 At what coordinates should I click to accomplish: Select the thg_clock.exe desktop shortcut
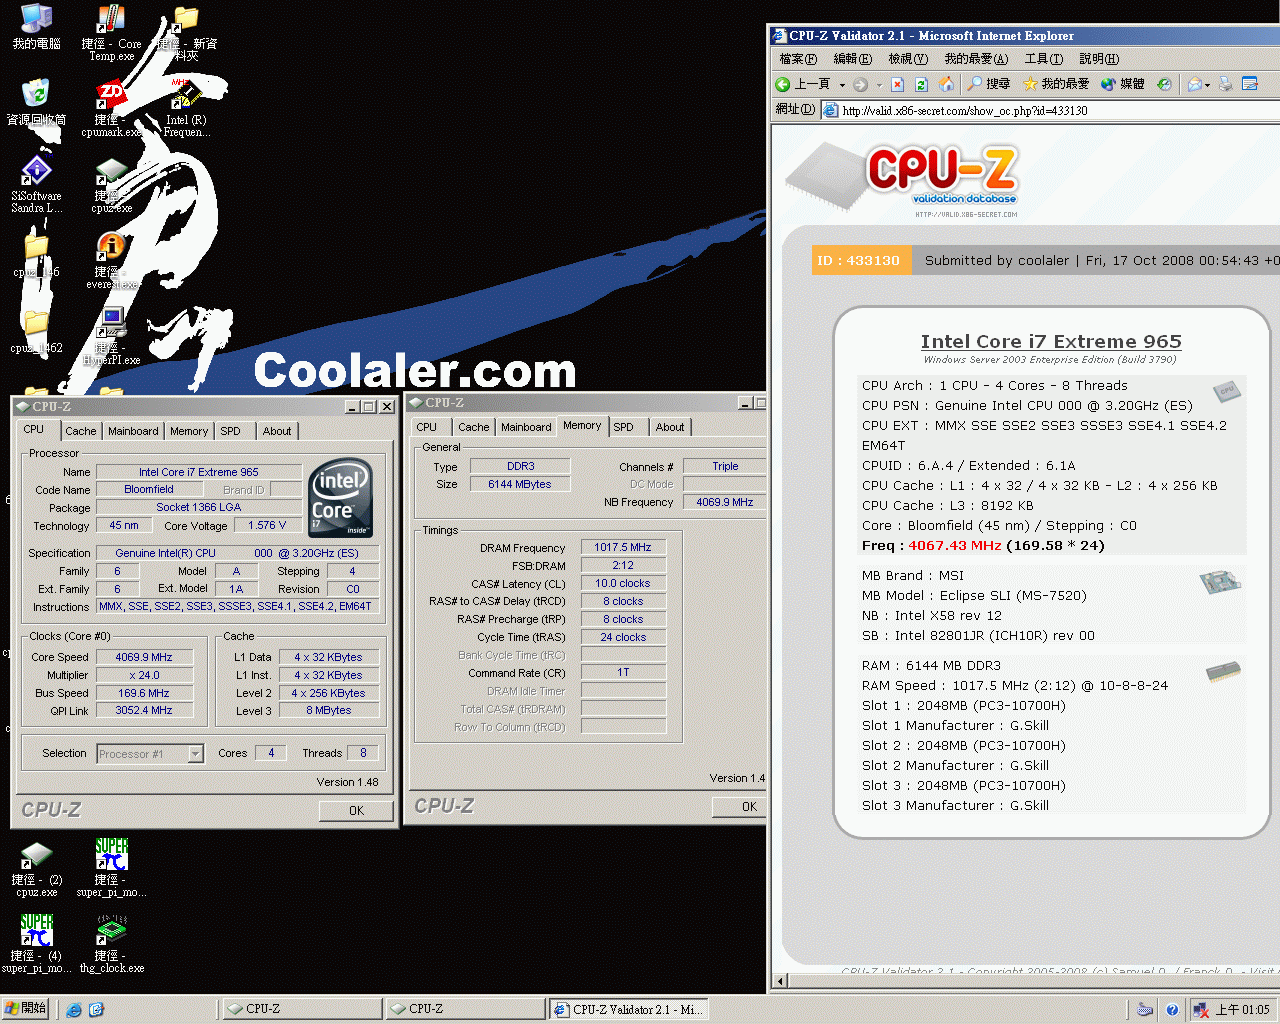click(x=111, y=945)
